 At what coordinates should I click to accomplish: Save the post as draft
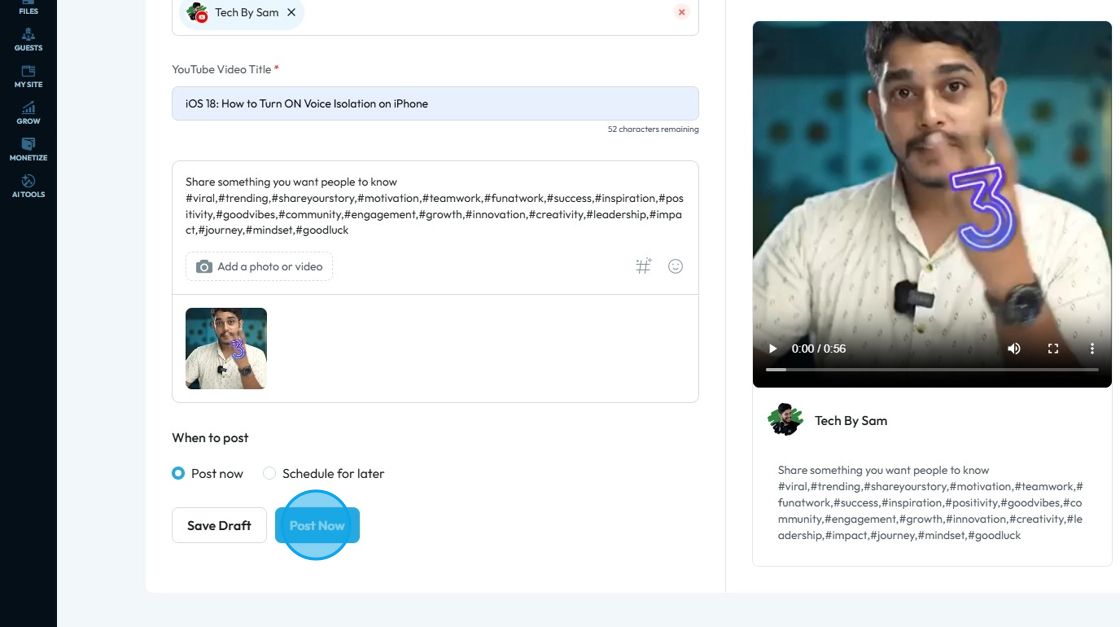click(219, 526)
